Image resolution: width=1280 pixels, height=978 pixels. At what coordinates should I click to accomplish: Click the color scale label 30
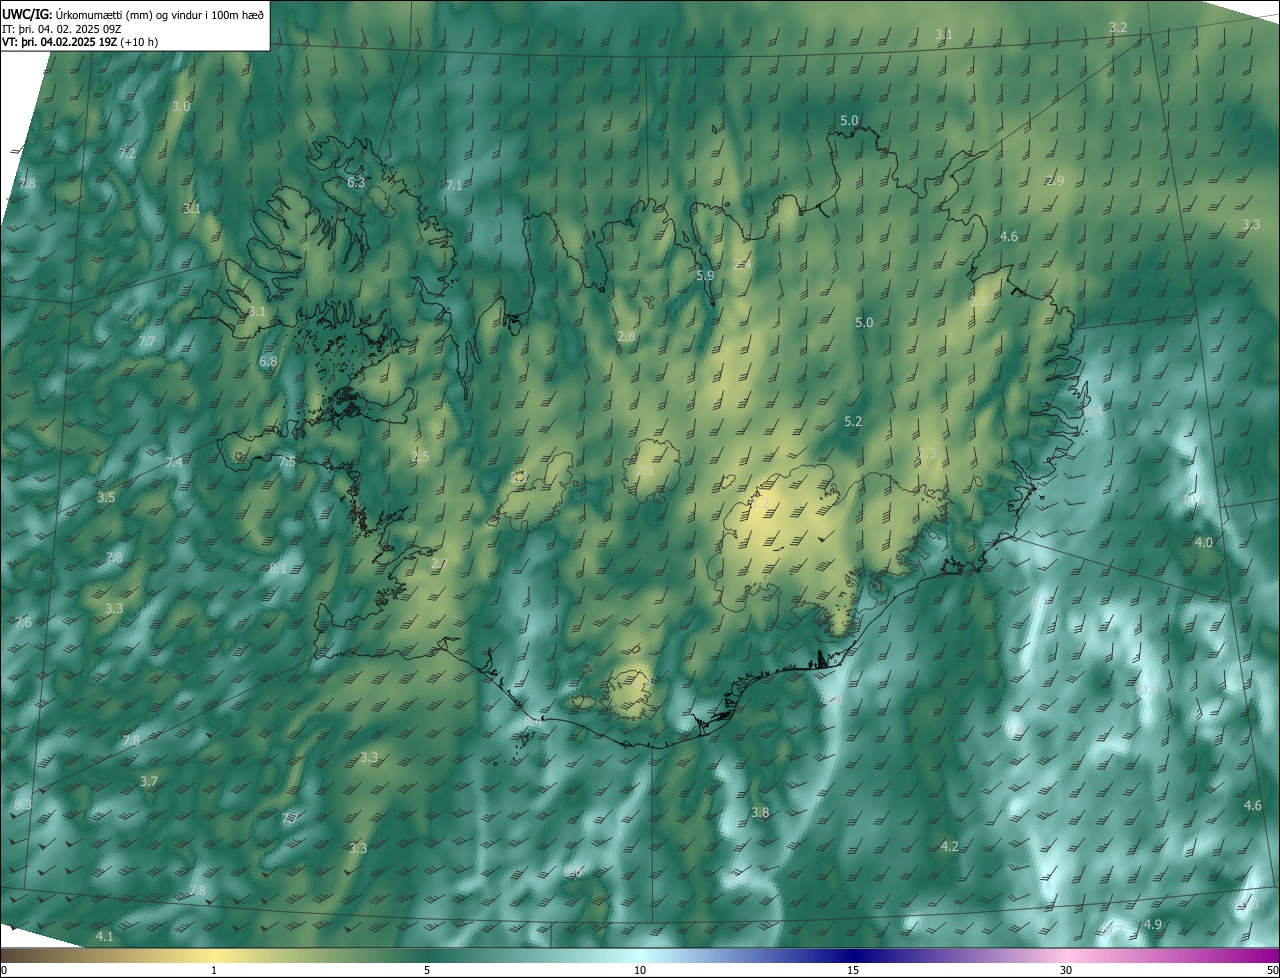point(1066,970)
